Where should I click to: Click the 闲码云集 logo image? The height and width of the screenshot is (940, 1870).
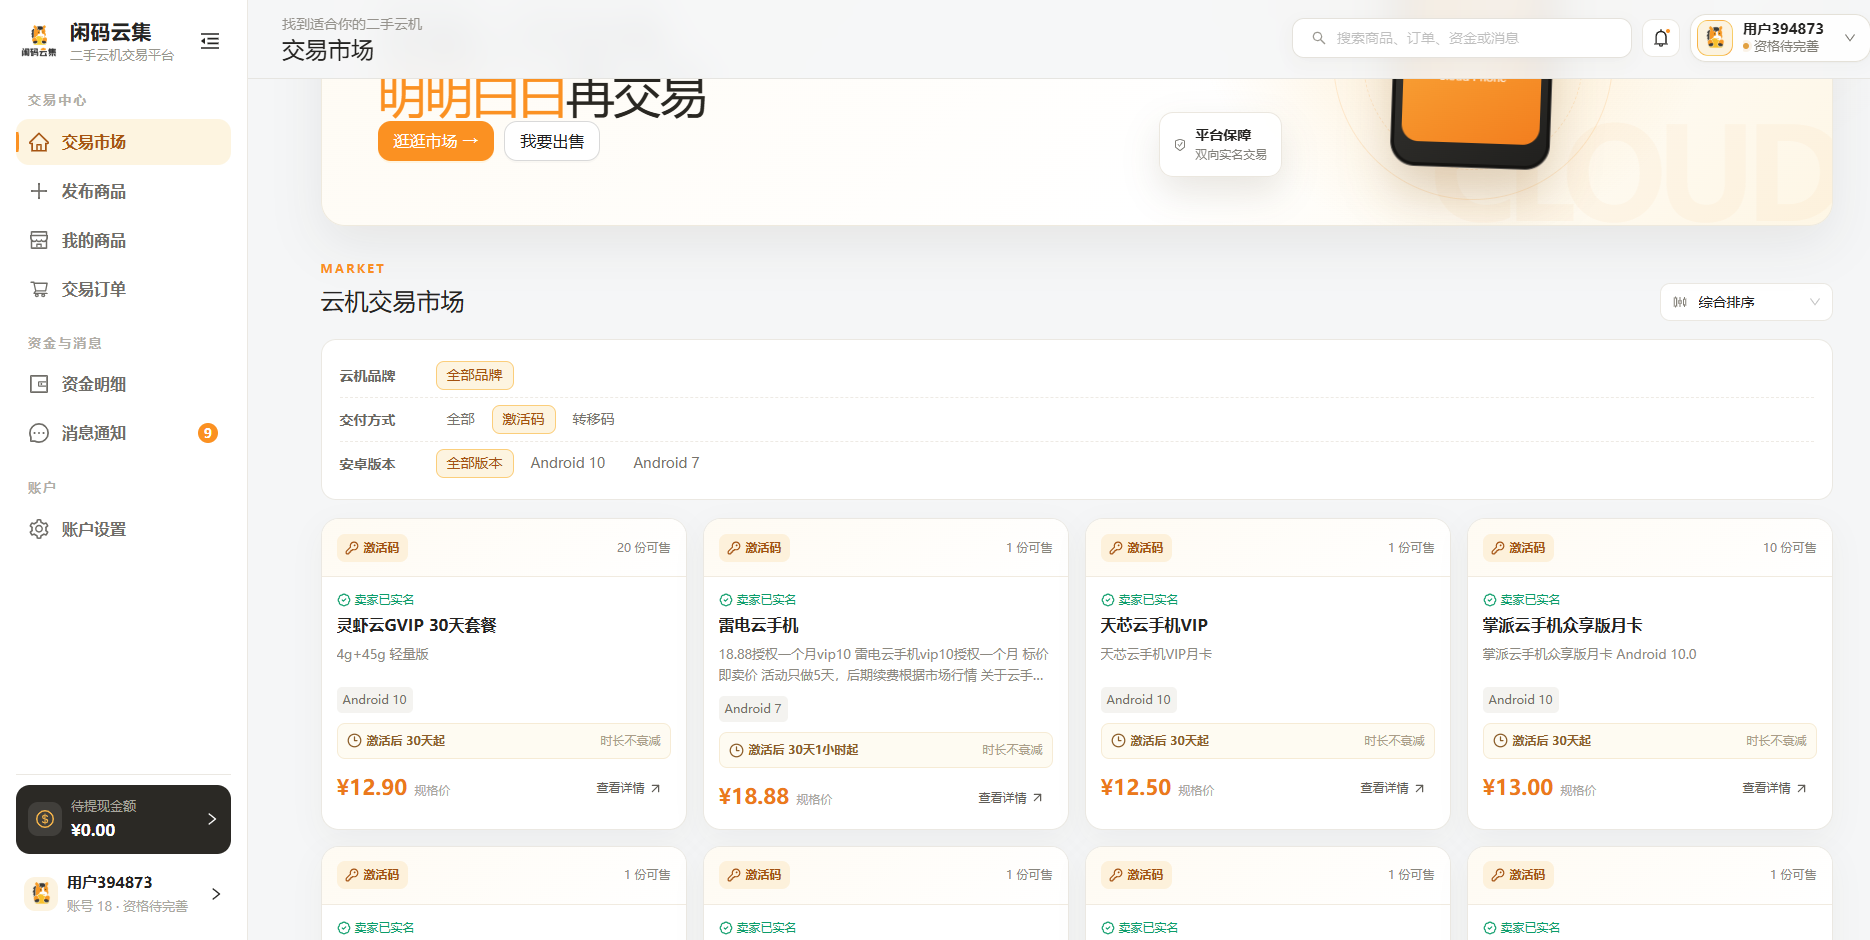pos(39,41)
